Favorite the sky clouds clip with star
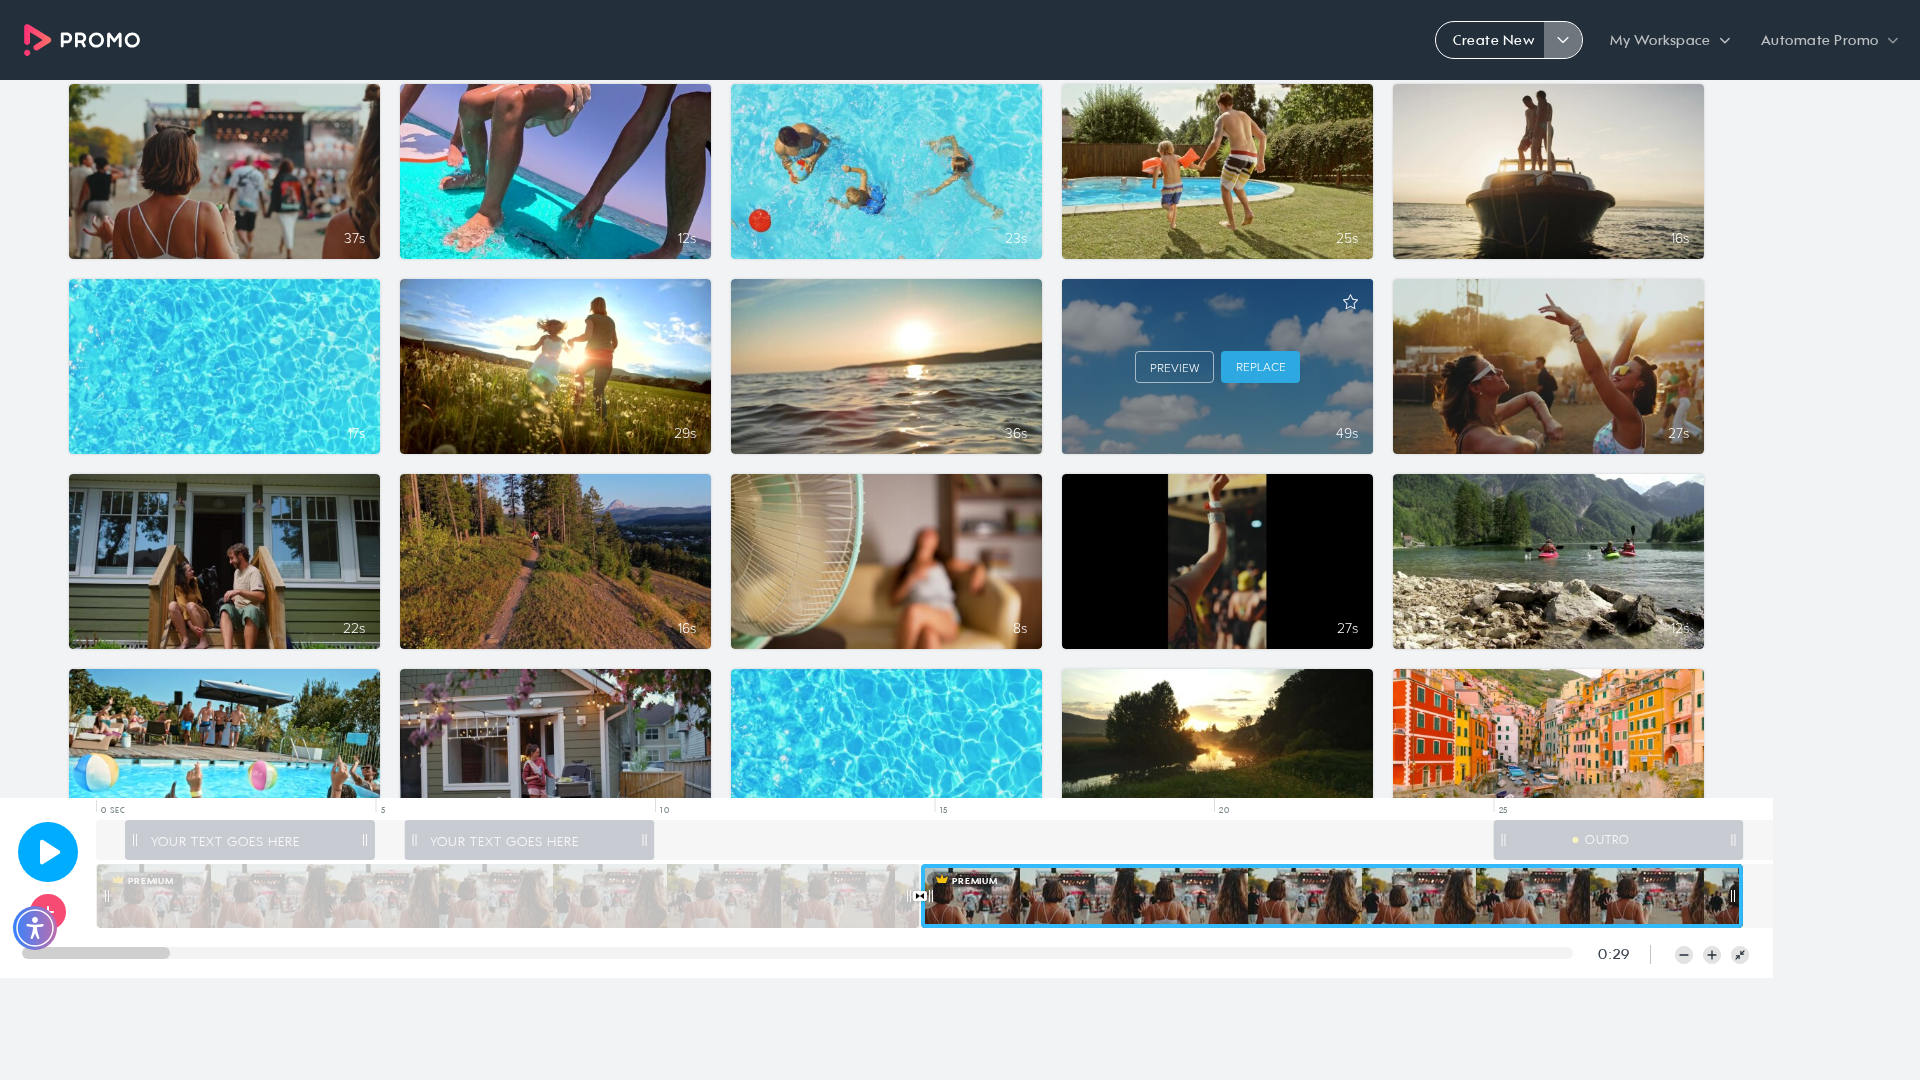Screen dimensions: 1920x1080 pyautogui.click(x=1350, y=302)
